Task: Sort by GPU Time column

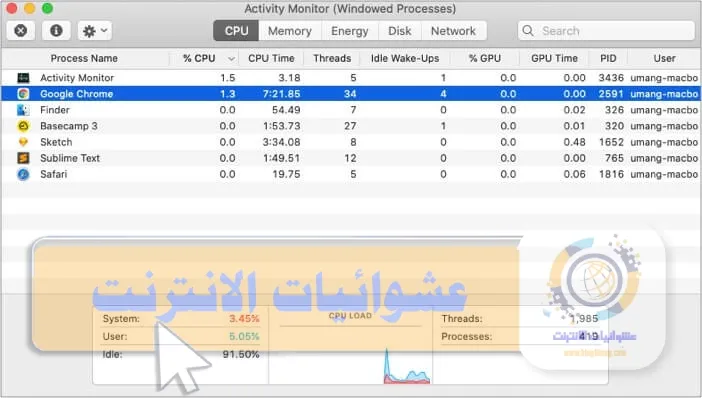Action: [x=554, y=58]
